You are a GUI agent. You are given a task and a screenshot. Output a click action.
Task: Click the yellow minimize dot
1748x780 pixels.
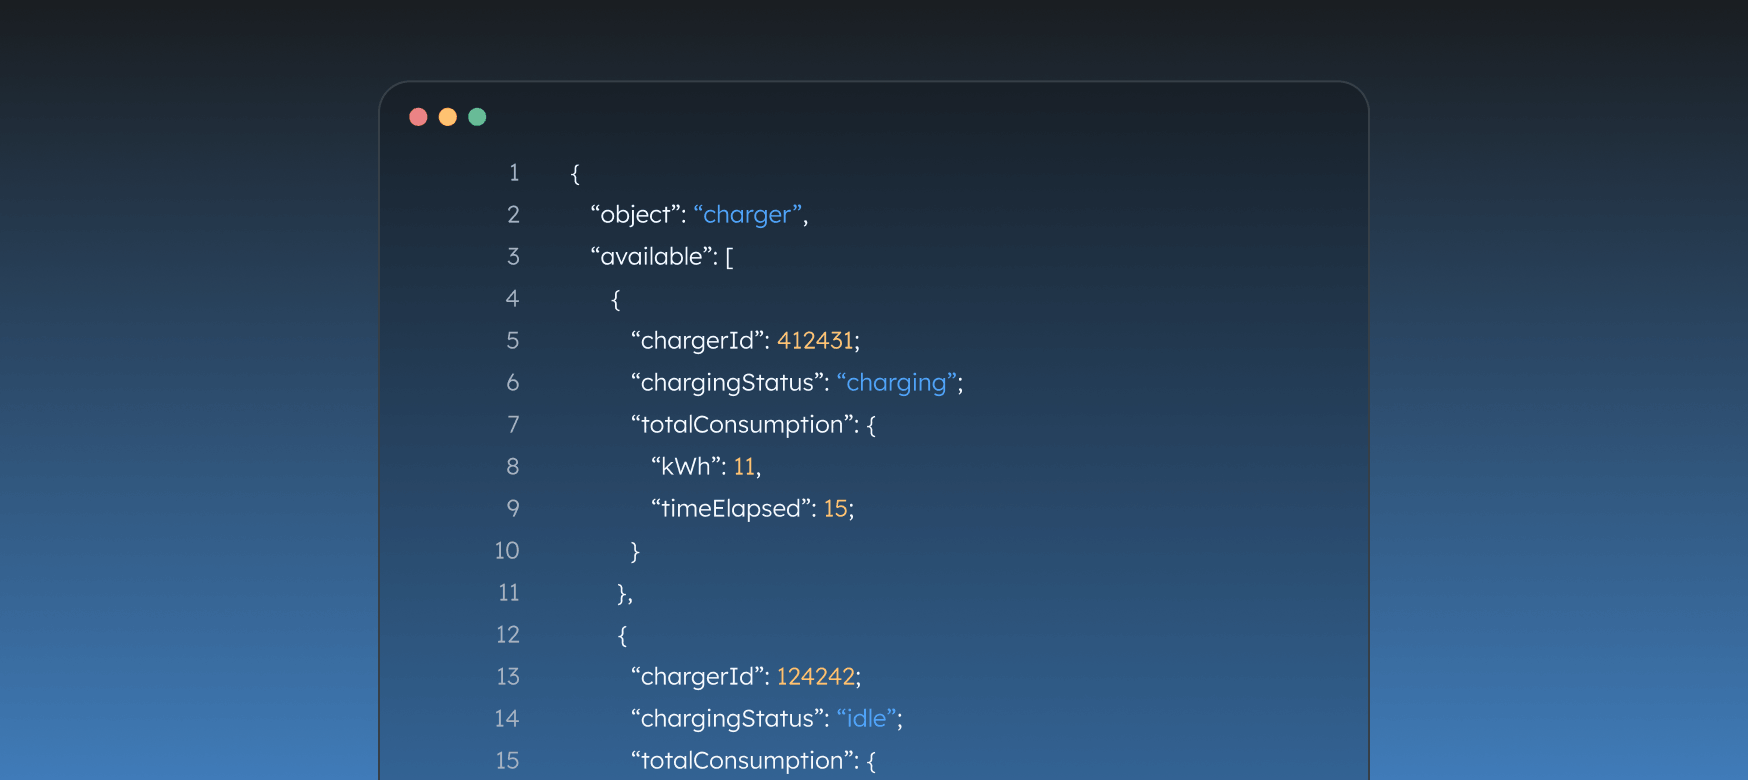pos(448,117)
